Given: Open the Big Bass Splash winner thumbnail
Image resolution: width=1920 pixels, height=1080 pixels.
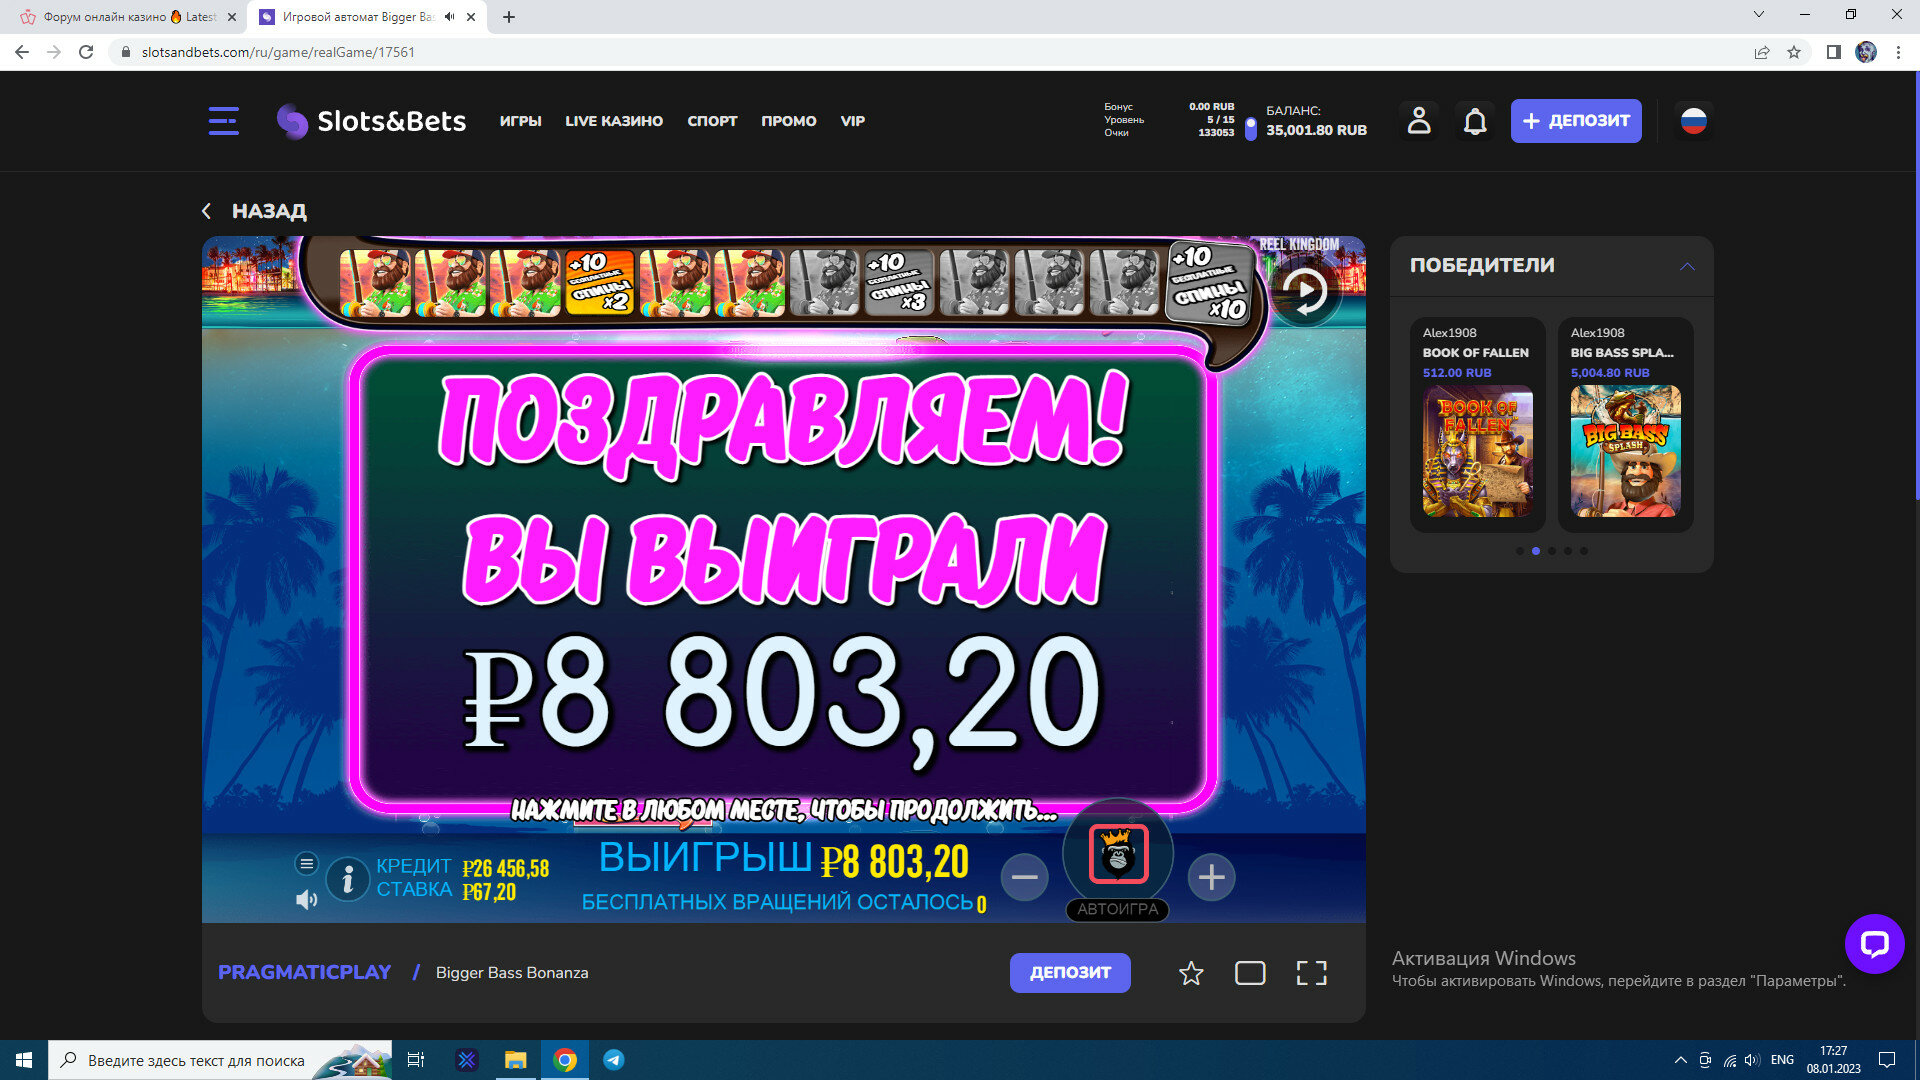Looking at the screenshot, I should (x=1624, y=451).
